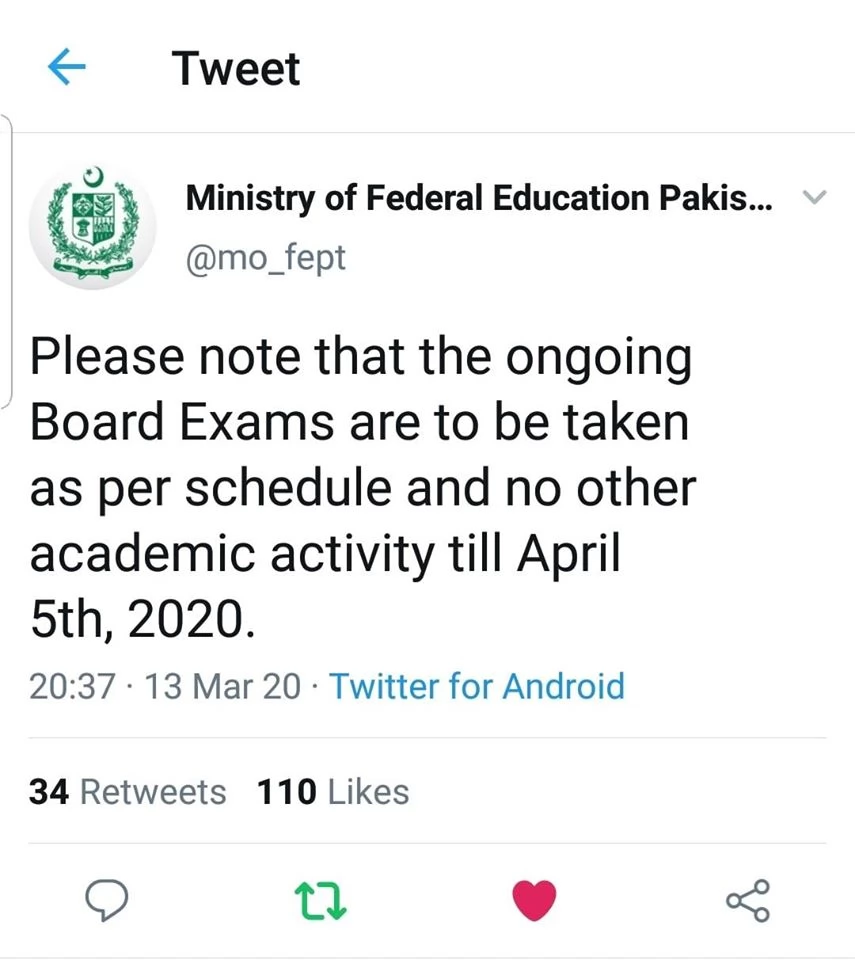Click the Ministry's profile picture emblem

(93, 222)
